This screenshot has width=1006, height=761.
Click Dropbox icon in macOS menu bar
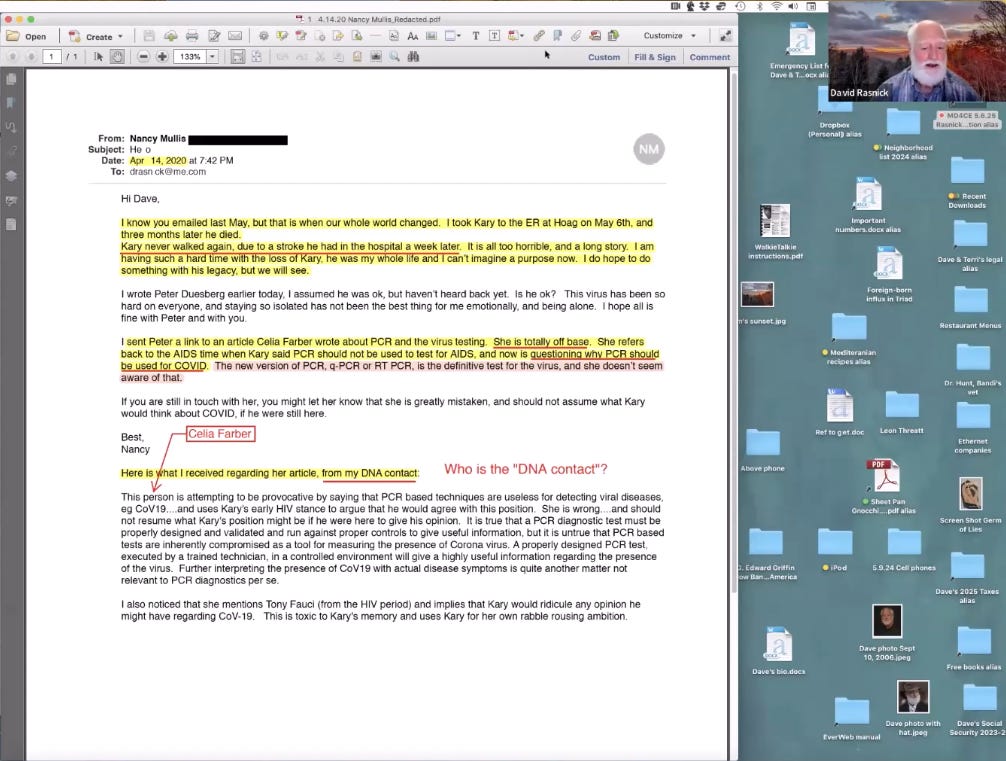(x=705, y=6)
